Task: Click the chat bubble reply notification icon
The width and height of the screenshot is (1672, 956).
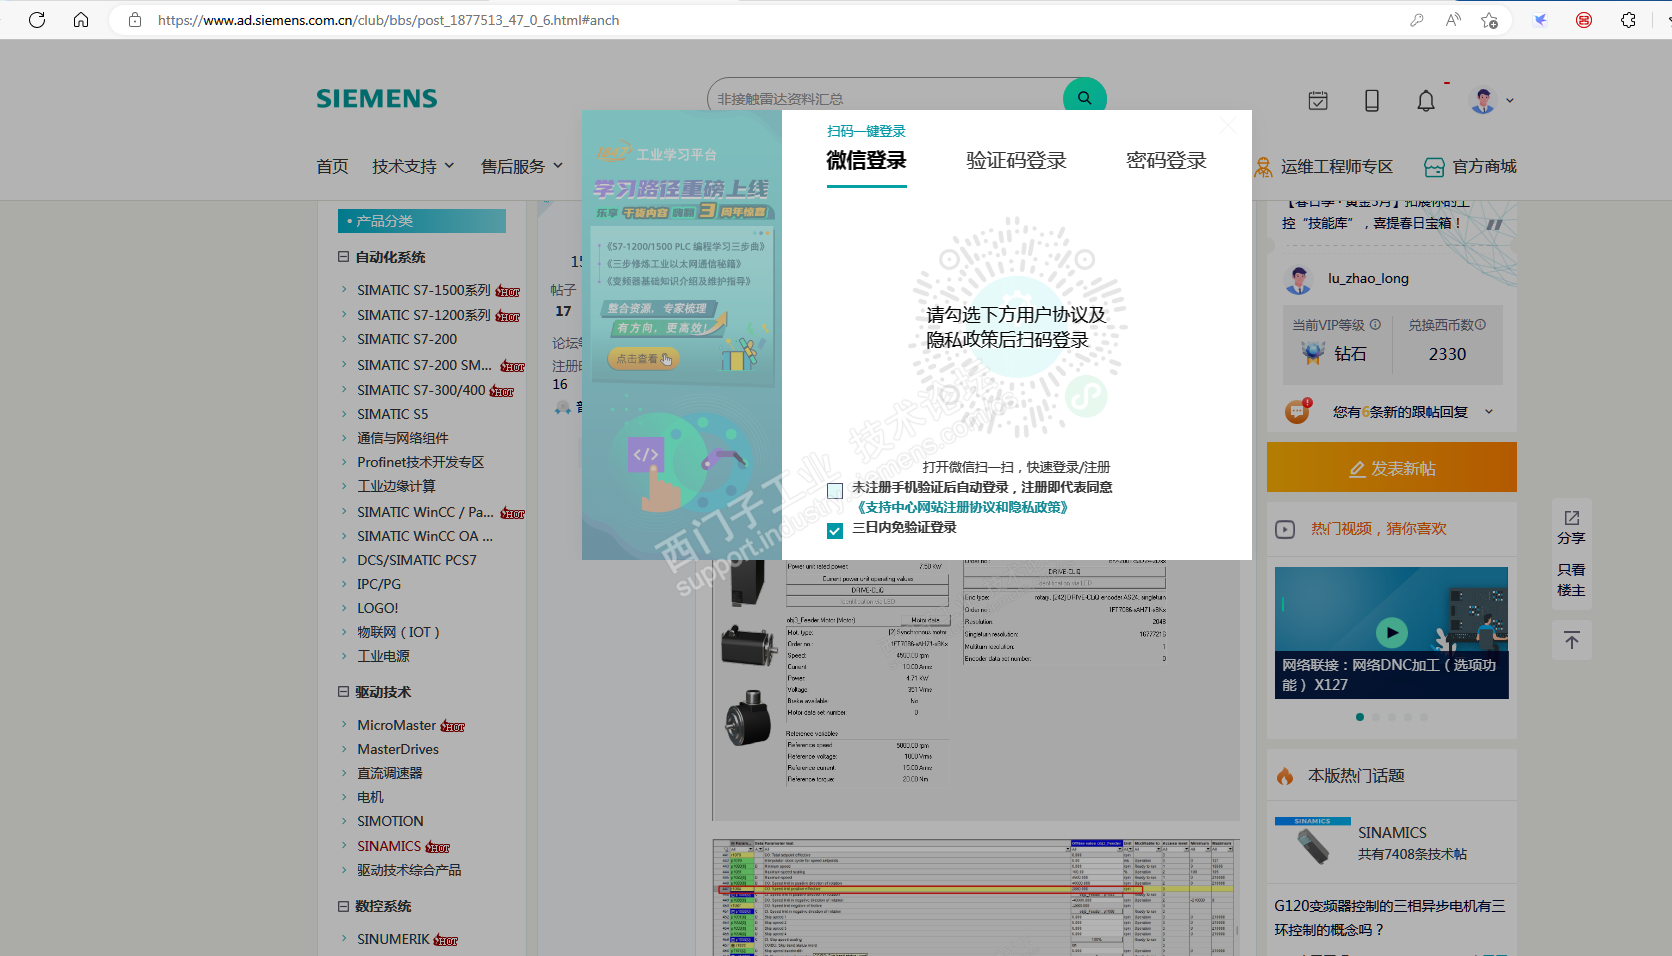Action: pos(1298,411)
